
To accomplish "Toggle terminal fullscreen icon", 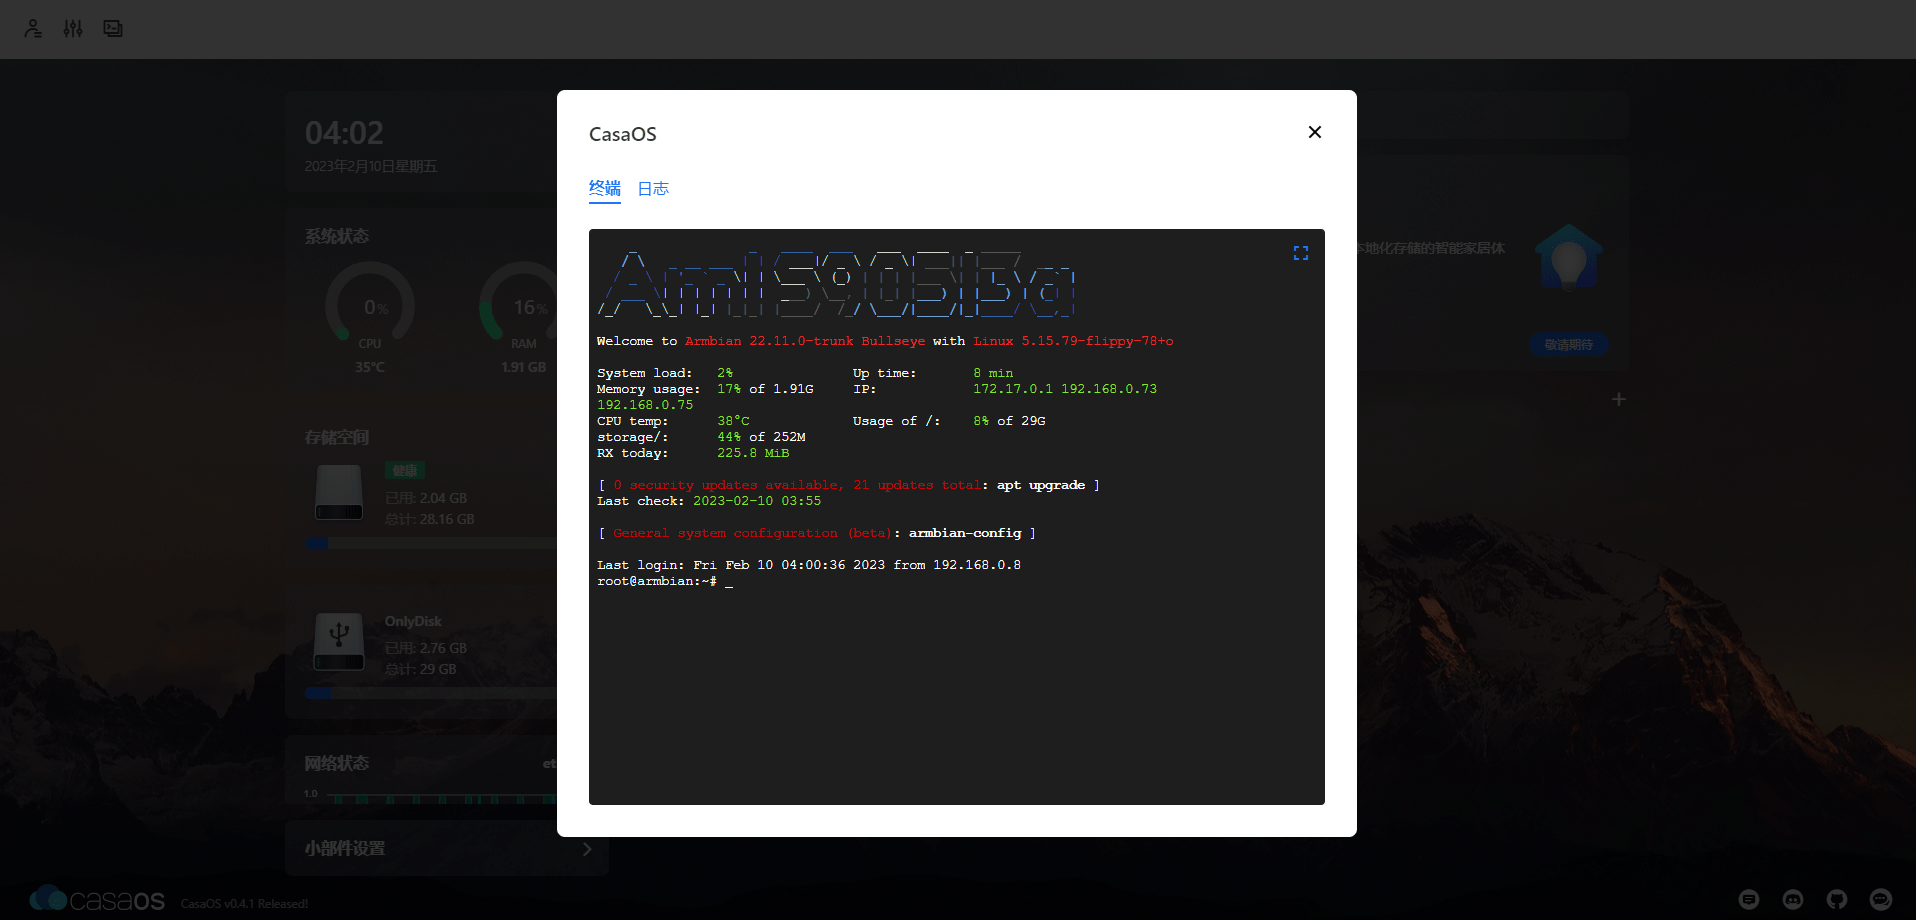I will pos(1301,253).
